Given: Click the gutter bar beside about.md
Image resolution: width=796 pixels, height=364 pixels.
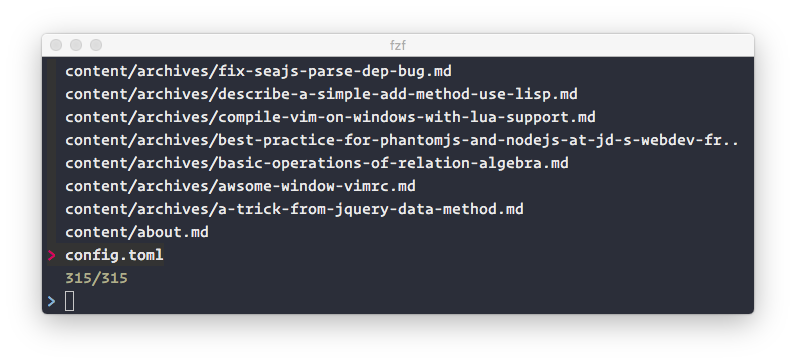Looking at the screenshot, I should pos(51,232).
